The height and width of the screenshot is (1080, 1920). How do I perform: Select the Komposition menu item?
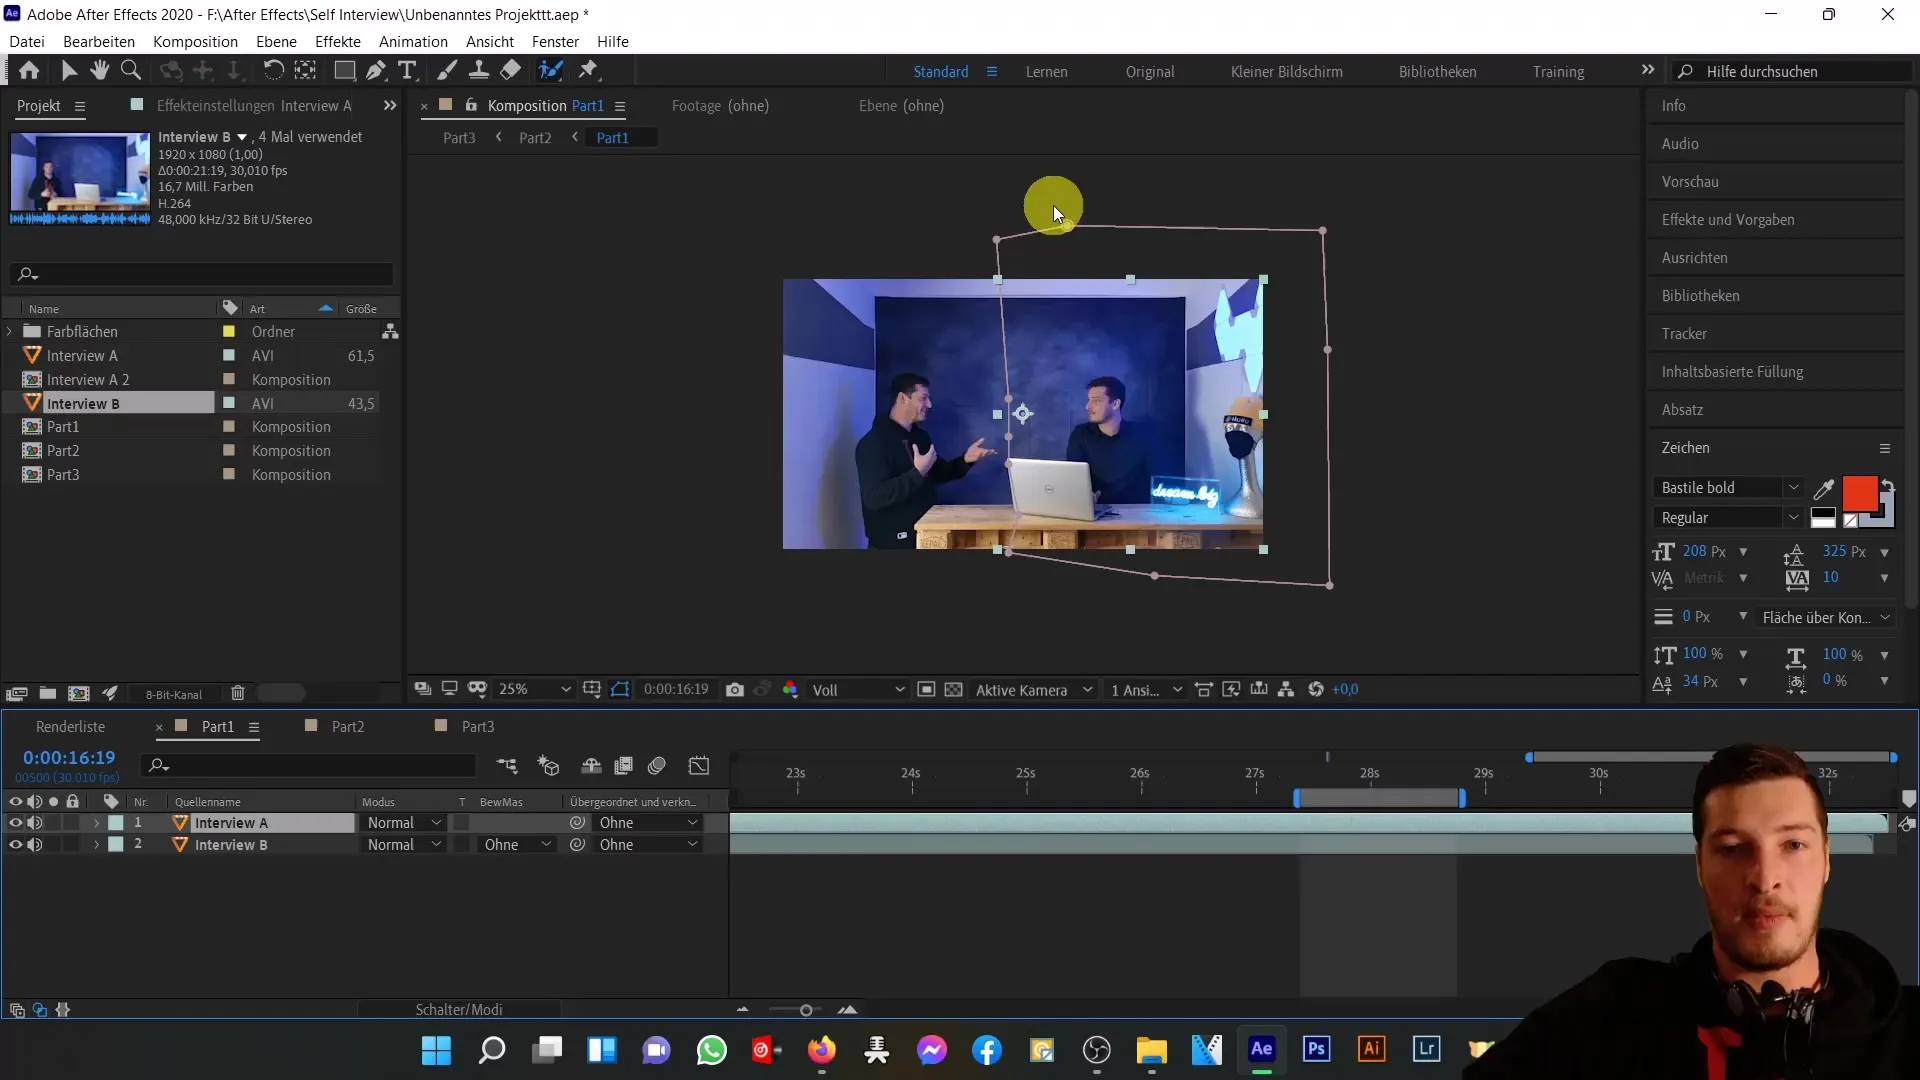195,41
